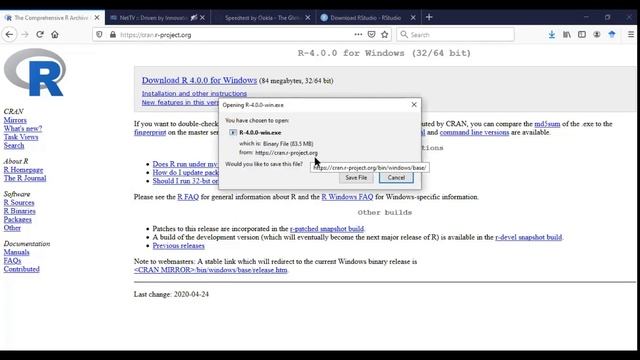The height and width of the screenshot is (360, 640).
Task: Go back using the browser back arrow
Action: click(x=9, y=35)
